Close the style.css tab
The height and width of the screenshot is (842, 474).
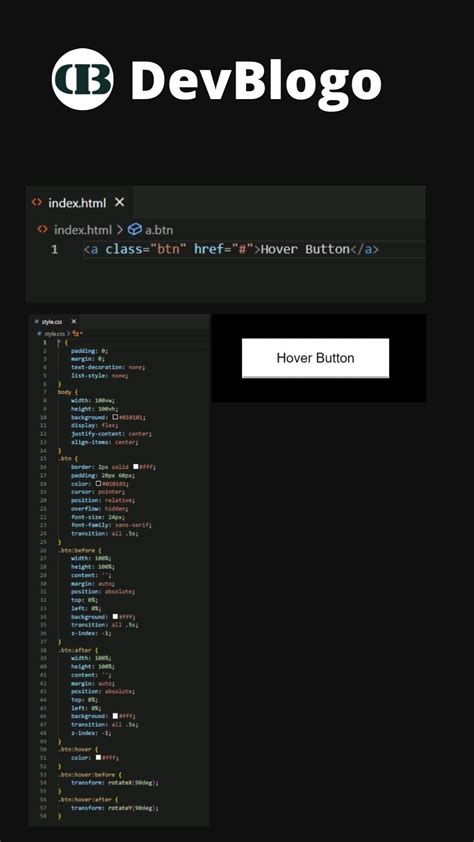click(x=74, y=322)
